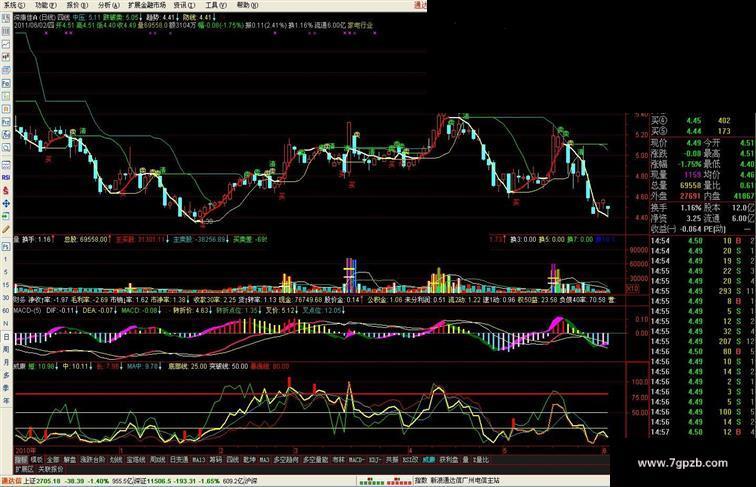Image resolution: width=756 pixels, height=487 pixels.
Task: Click the RSI indicator icon
Action: pyautogui.click(x=6, y=177)
